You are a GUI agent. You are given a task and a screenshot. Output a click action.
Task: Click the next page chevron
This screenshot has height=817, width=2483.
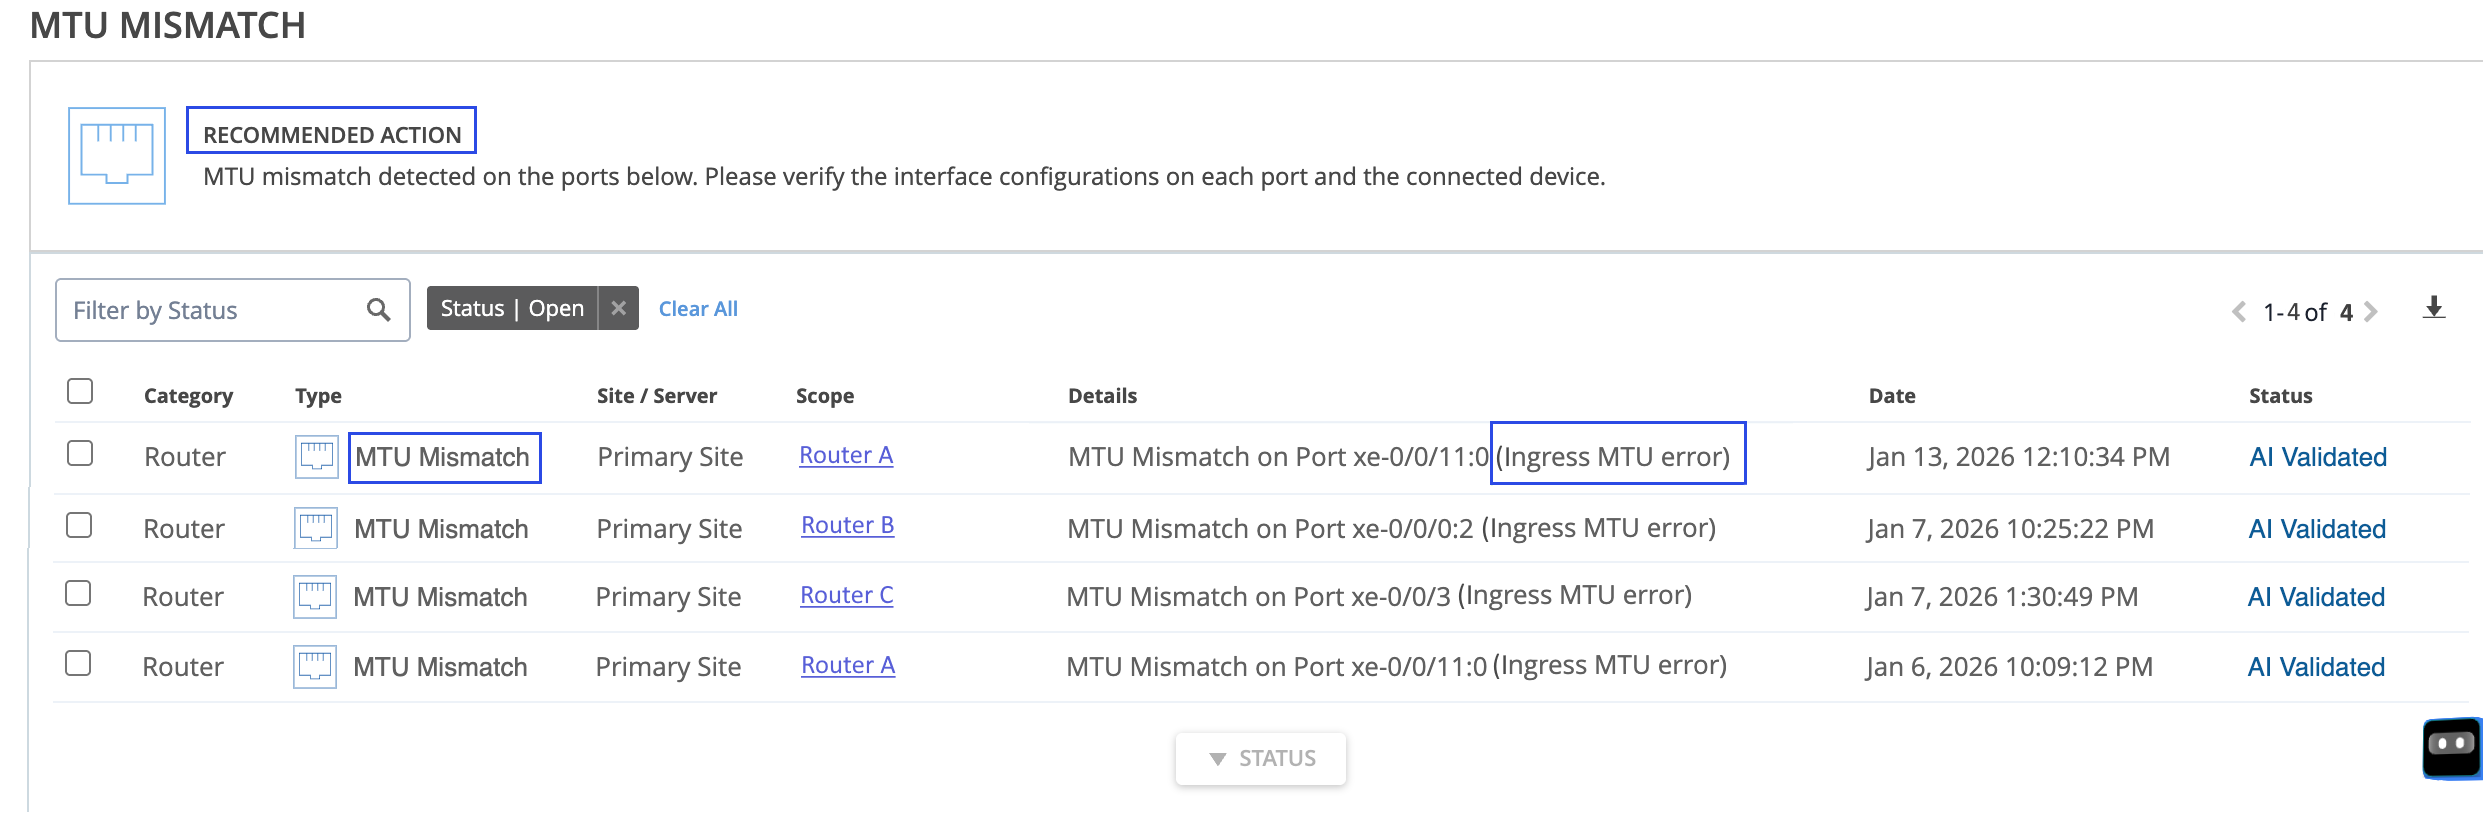(x=2368, y=312)
